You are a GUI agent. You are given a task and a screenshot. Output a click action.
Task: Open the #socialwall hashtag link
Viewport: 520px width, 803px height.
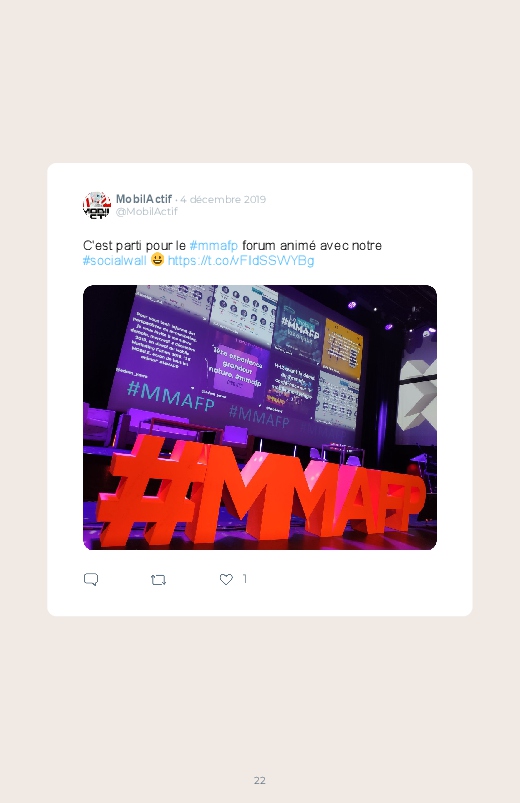click(x=115, y=260)
